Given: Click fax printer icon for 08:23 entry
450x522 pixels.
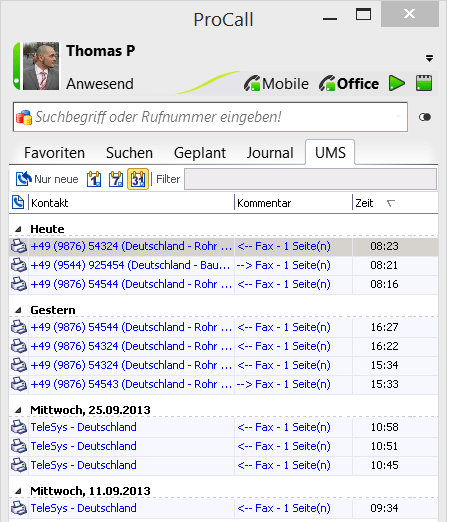Looking at the screenshot, I should [x=19, y=246].
